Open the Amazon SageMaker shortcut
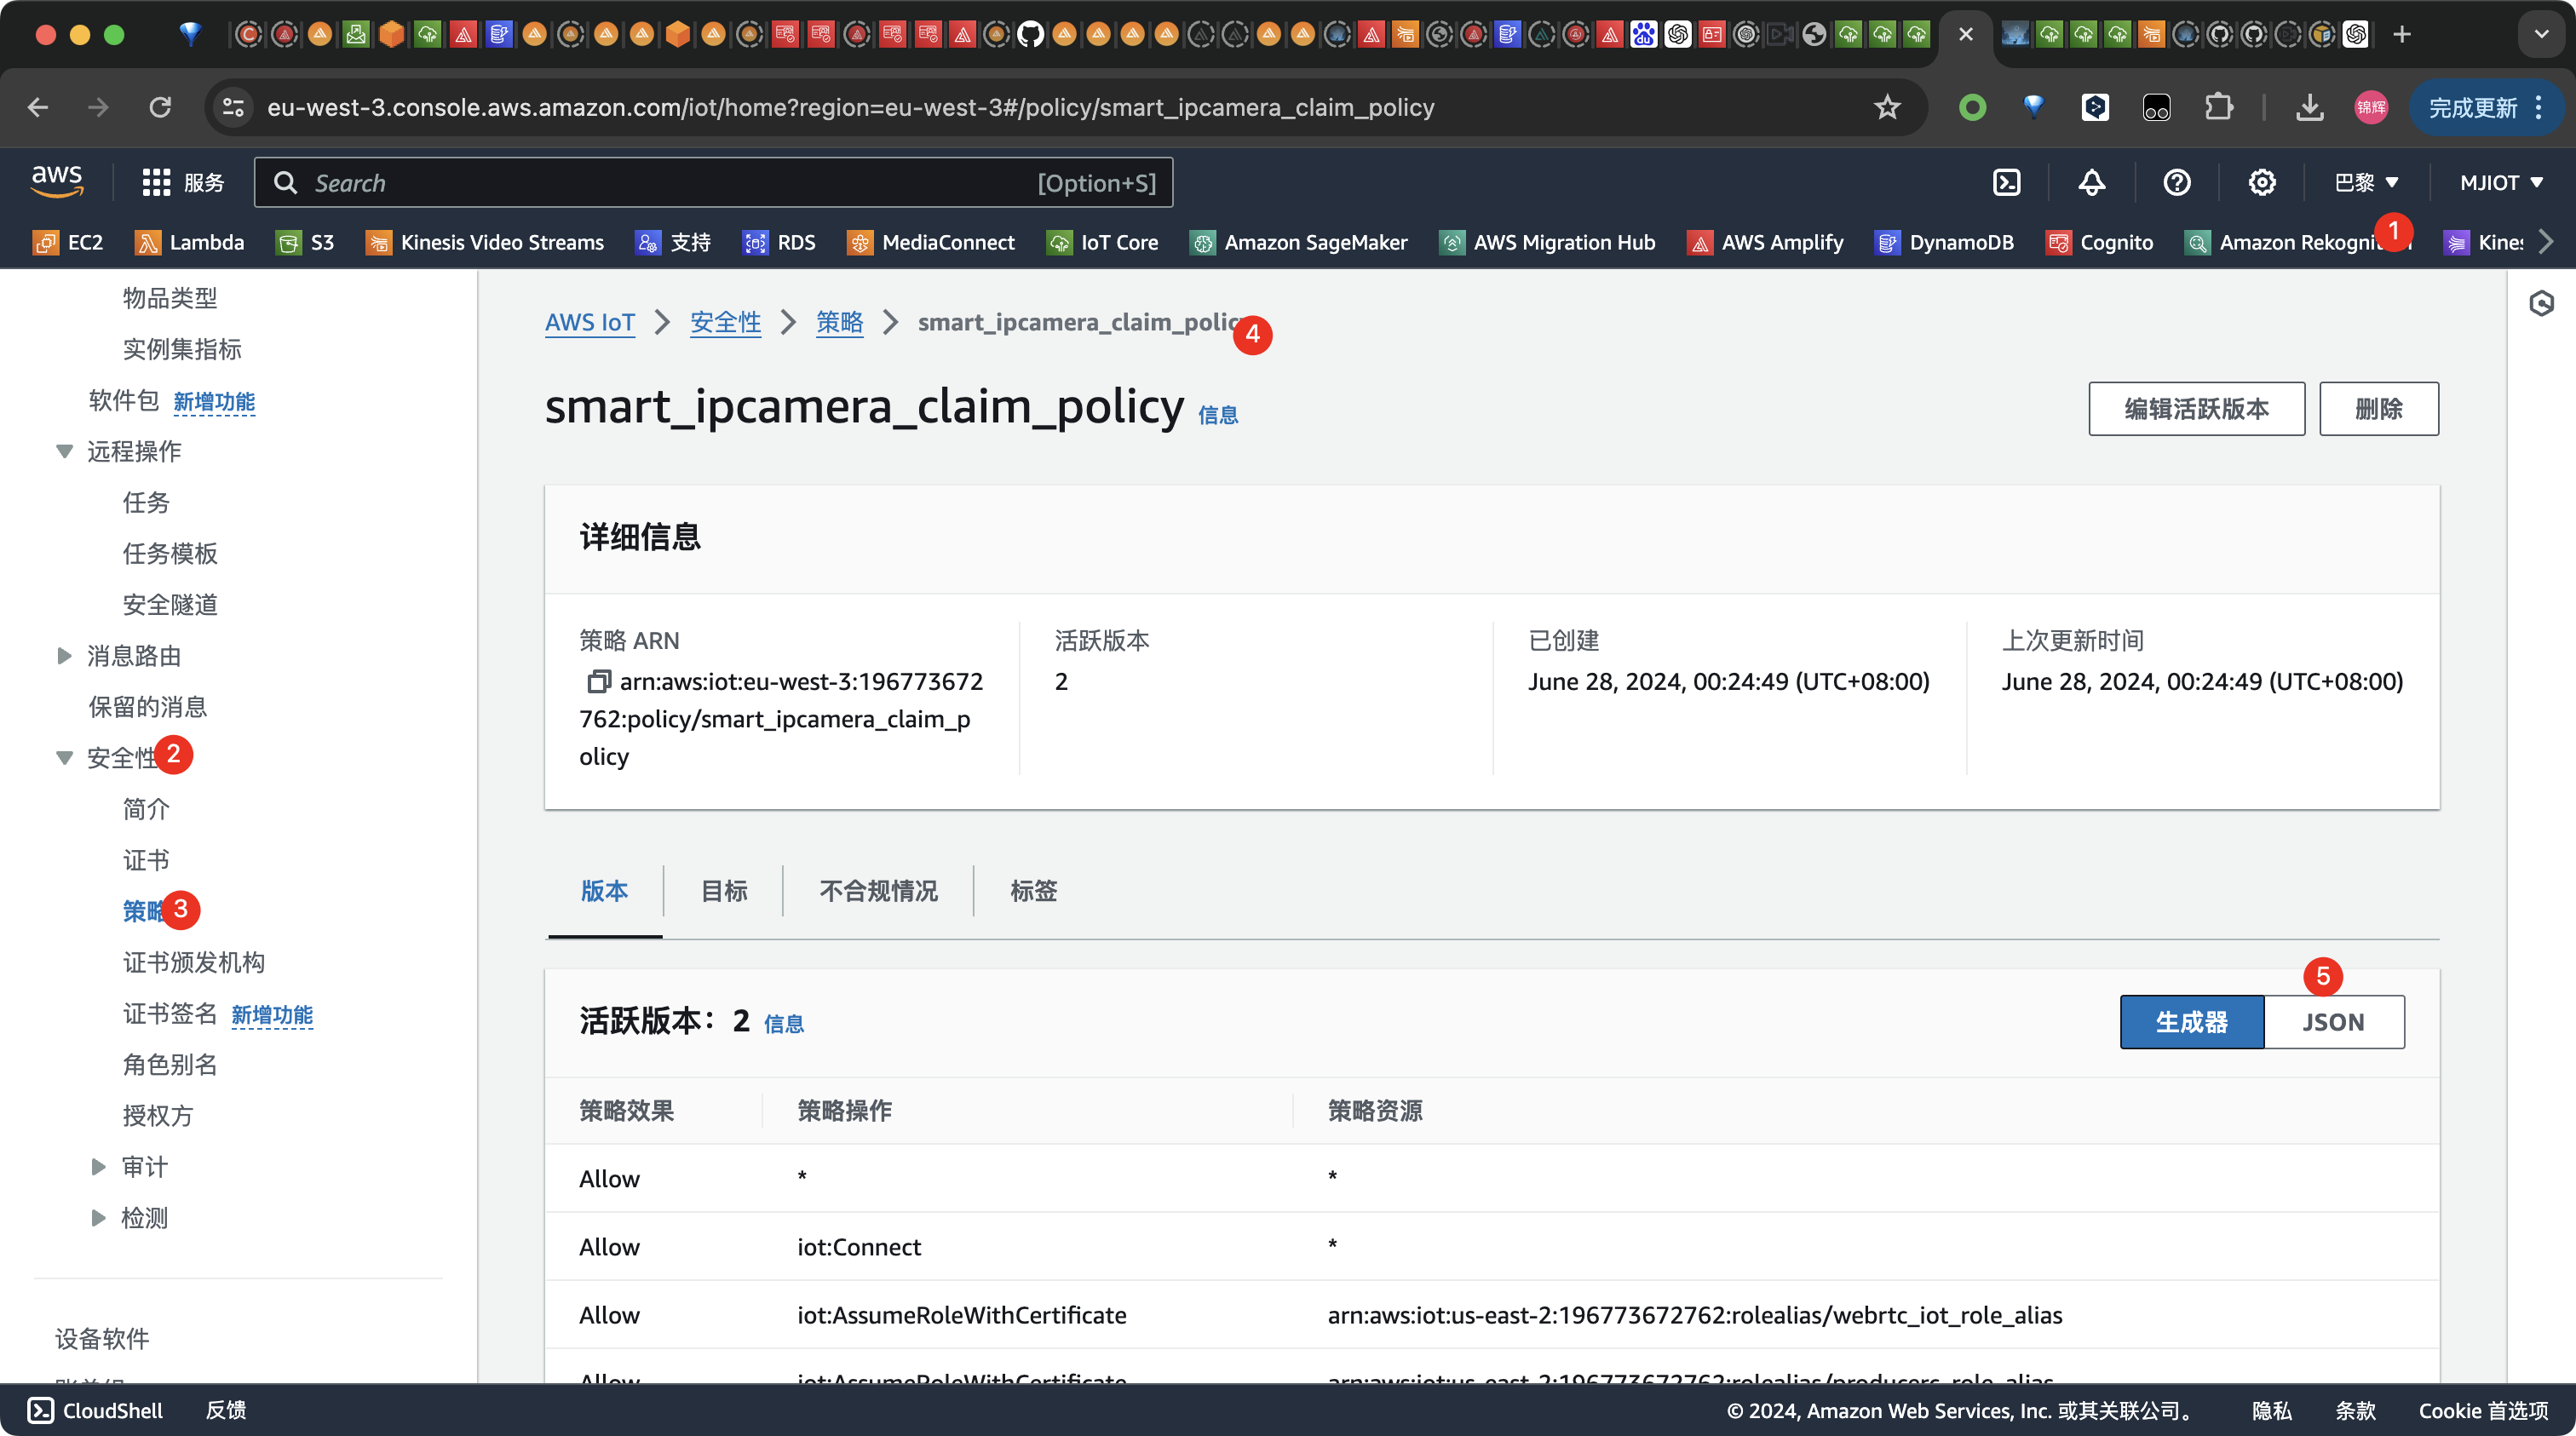The height and width of the screenshot is (1436, 2576). tap(1298, 243)
